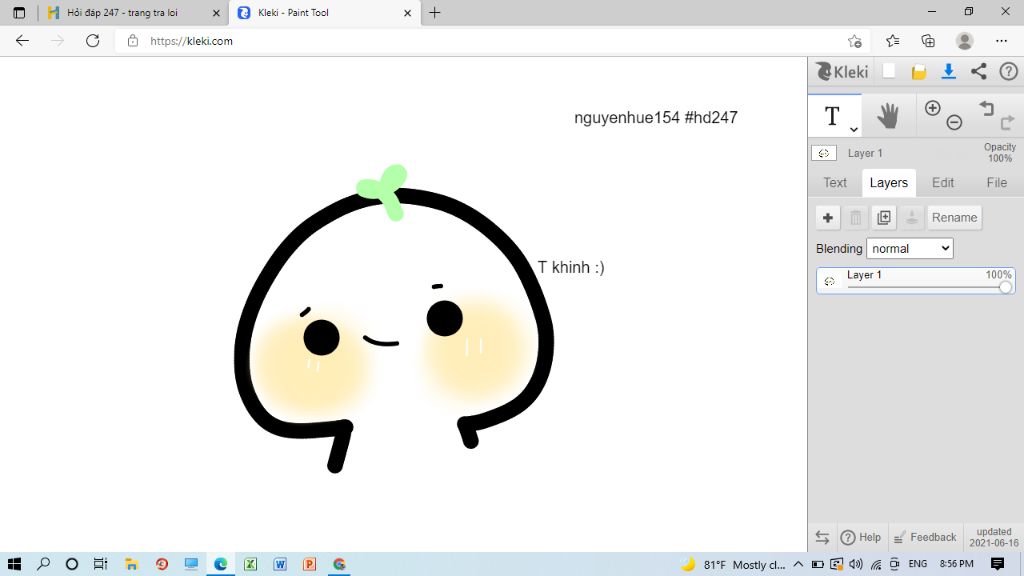Merge the layer down
The height and width of the screenshot is (576, 1024).
click(x=912, y=217)
